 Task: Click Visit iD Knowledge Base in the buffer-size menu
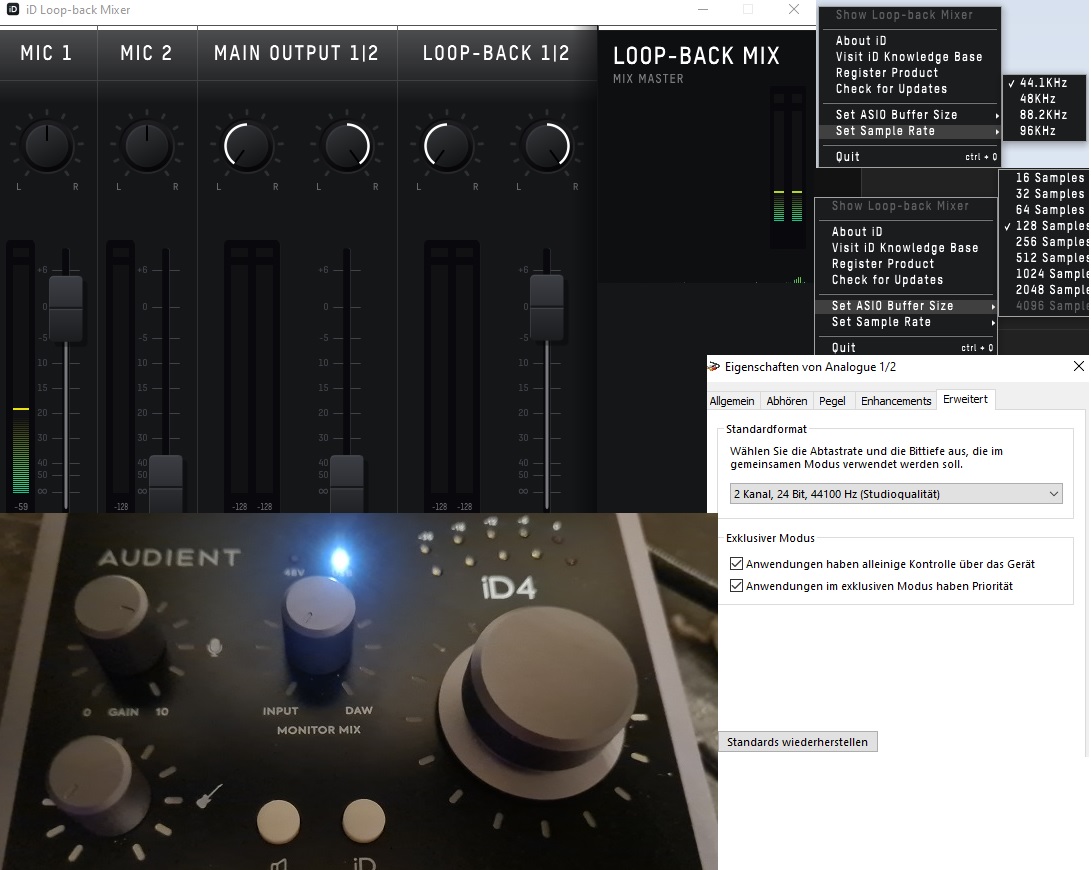pyautogui.click(x=906, y=248)
